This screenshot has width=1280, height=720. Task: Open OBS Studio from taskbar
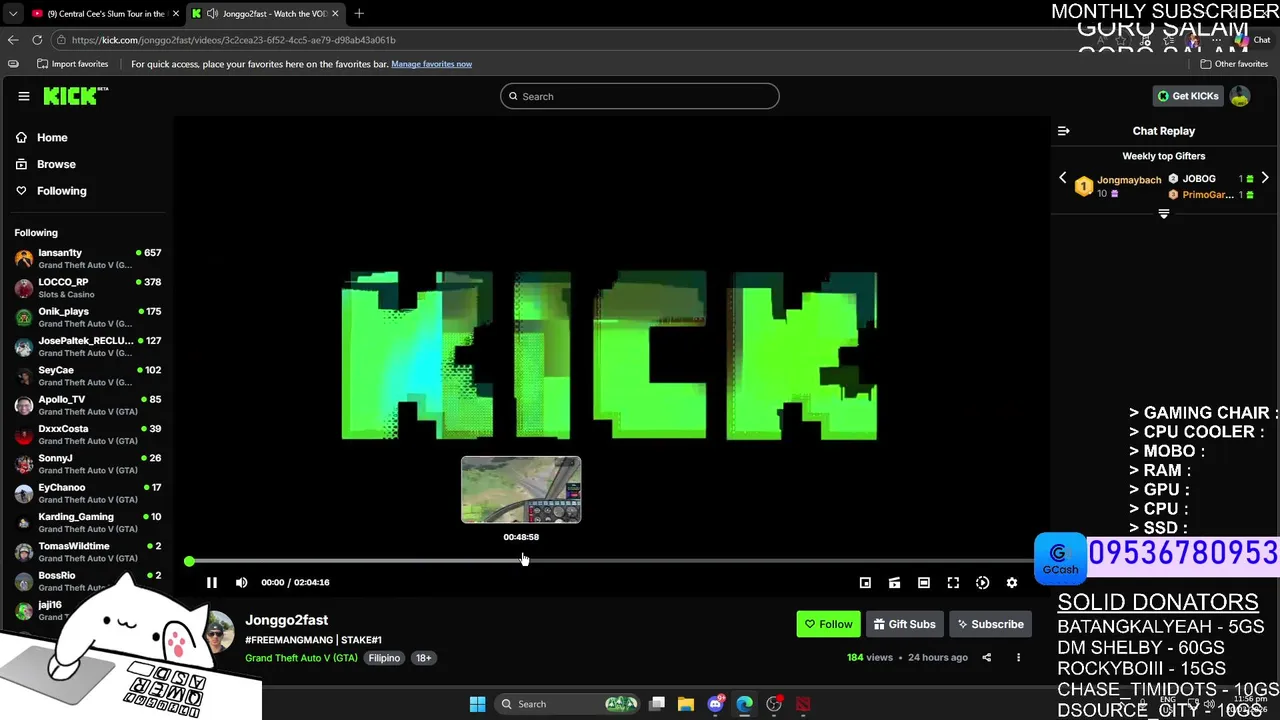click(774, 704)
